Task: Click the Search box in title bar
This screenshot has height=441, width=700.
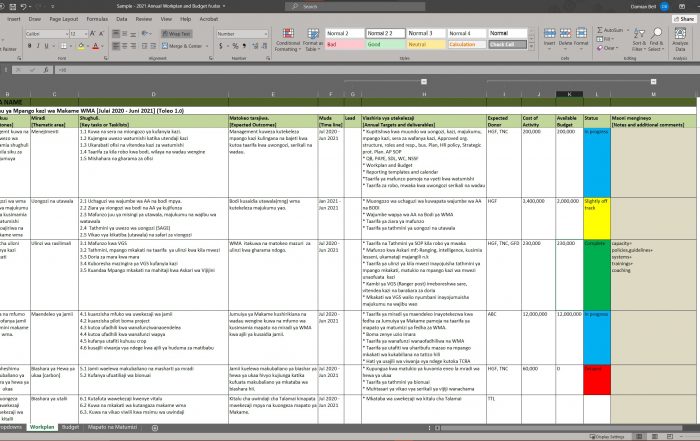Action: coord(355,7)
